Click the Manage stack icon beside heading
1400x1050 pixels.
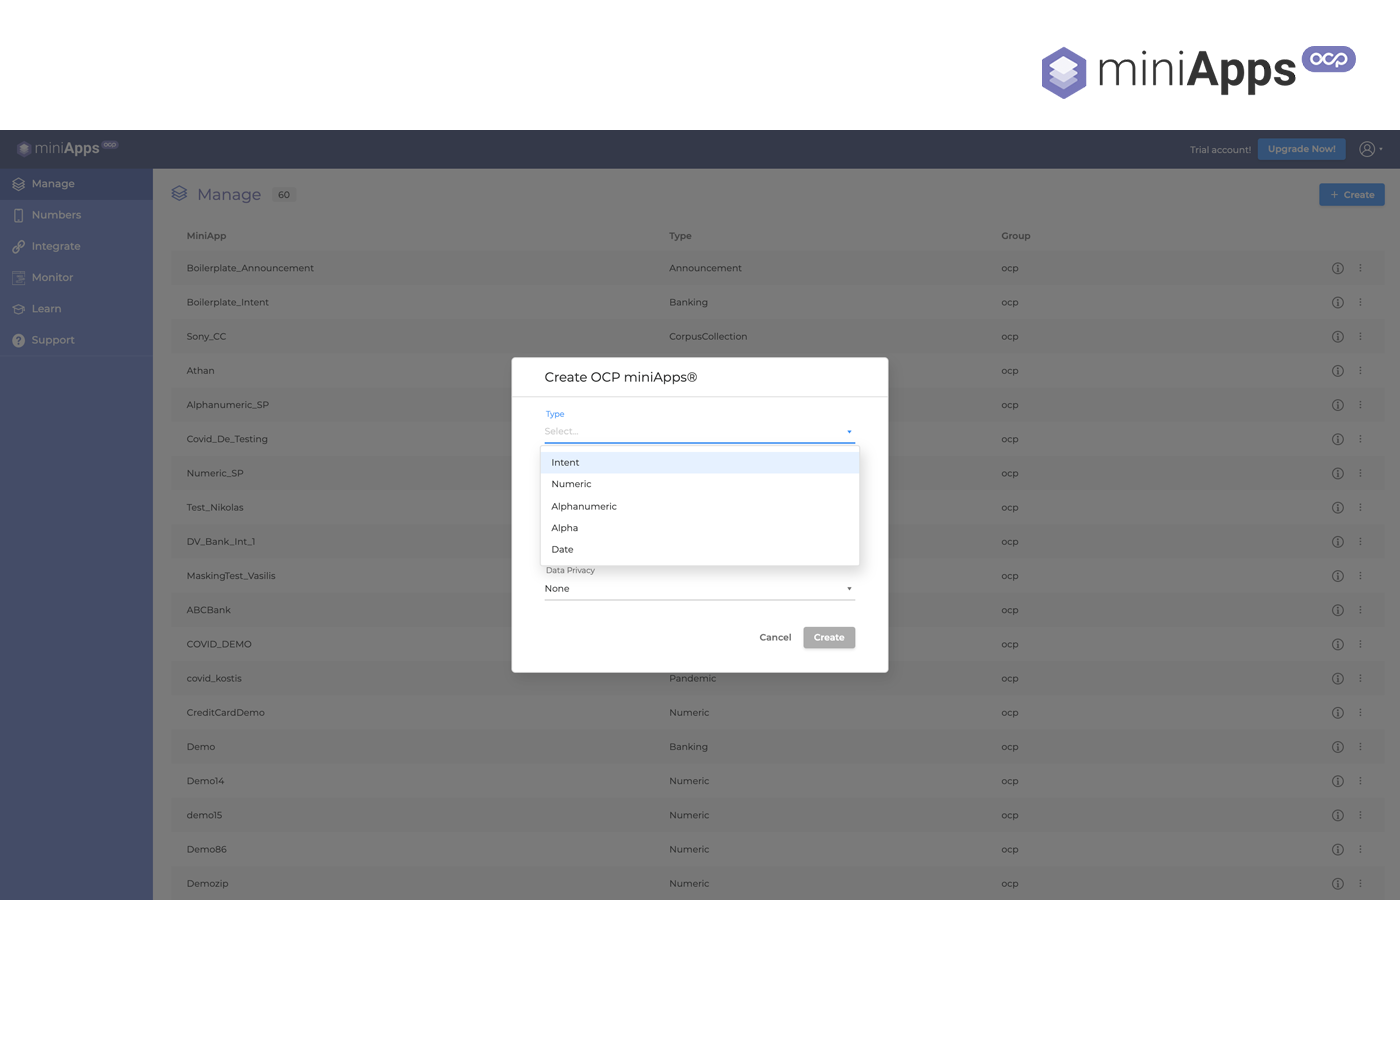pyautogui.click(x=179, y=193)
